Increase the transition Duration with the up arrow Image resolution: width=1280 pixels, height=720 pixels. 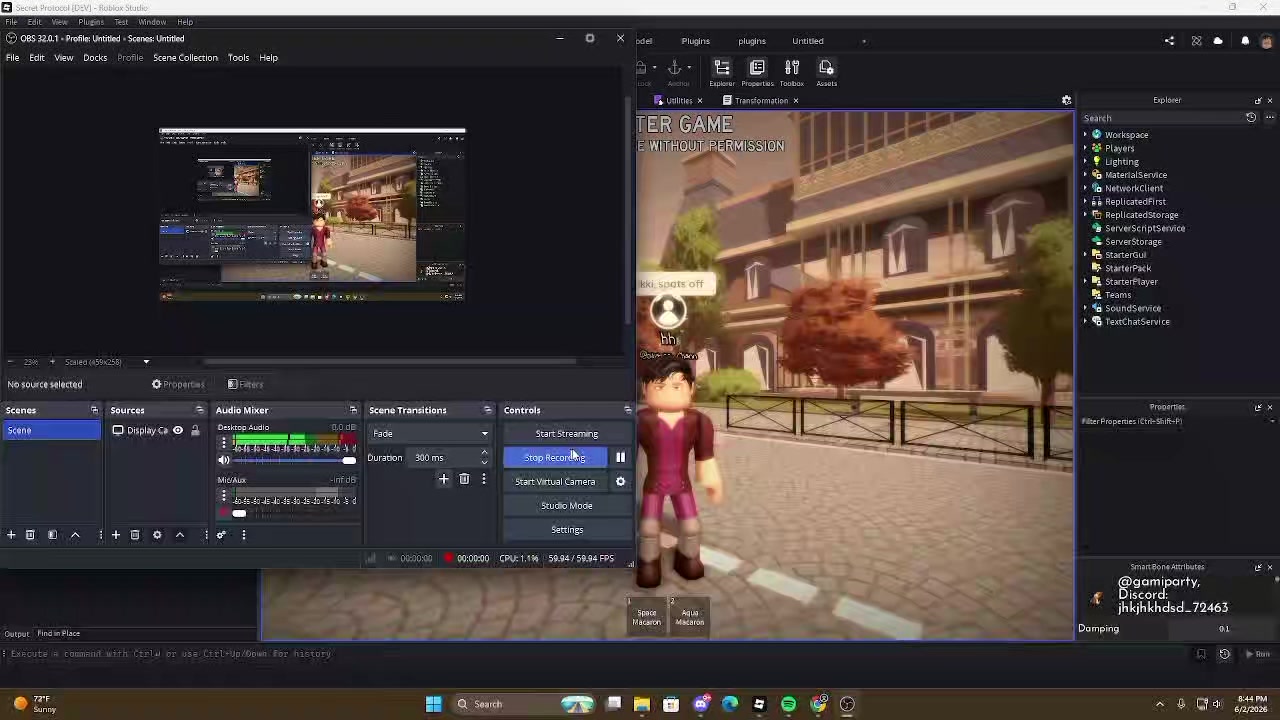tap(485, 453)
